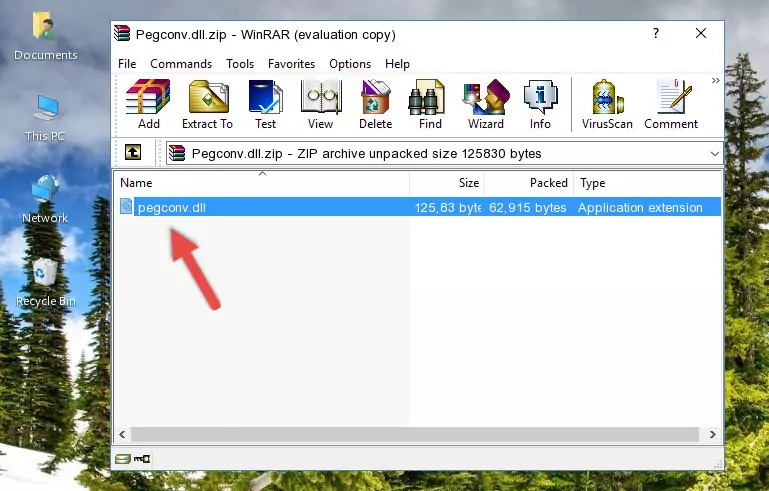Click the horizontal scrollbar left arrow
Image resolution: width=769 pixels, height=491 pixels.
coord(123,434)
